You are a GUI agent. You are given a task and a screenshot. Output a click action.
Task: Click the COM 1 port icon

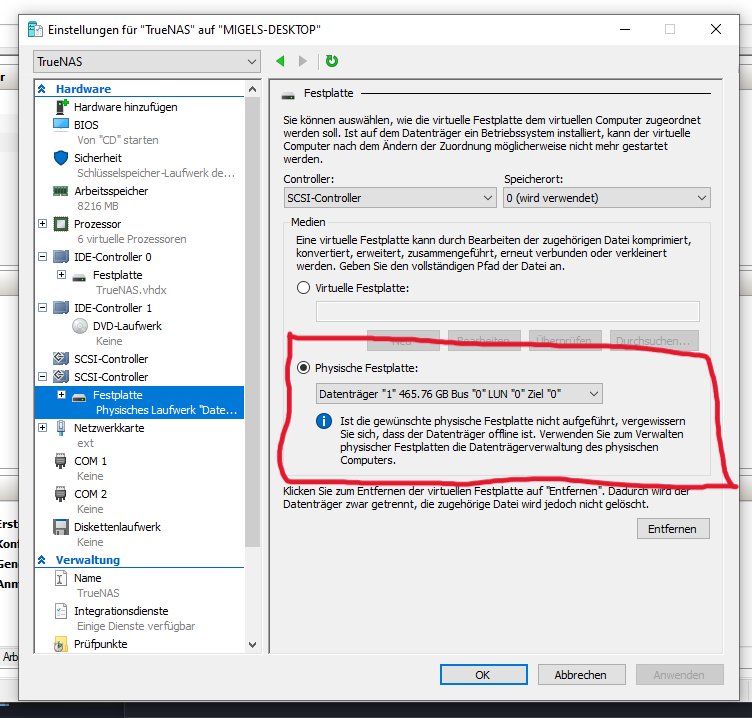(x=60, y=461)
